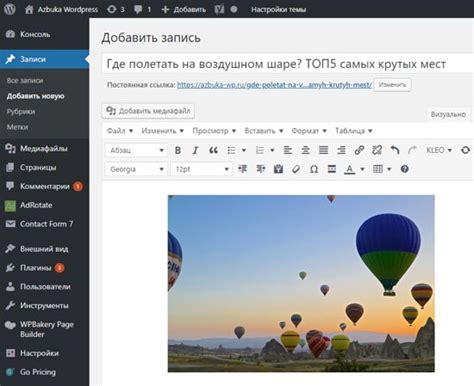The height and width of the screenshot is (386, 474).
Task: Align text right
Action: (x=341, y=150)
